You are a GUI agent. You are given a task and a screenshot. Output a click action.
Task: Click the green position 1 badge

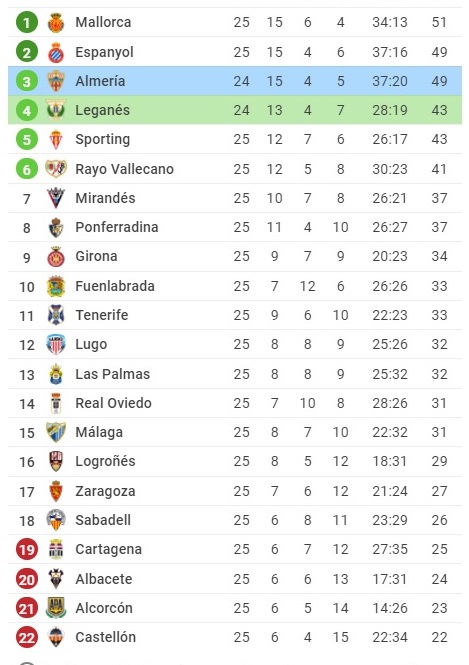(x=27, y=22)
